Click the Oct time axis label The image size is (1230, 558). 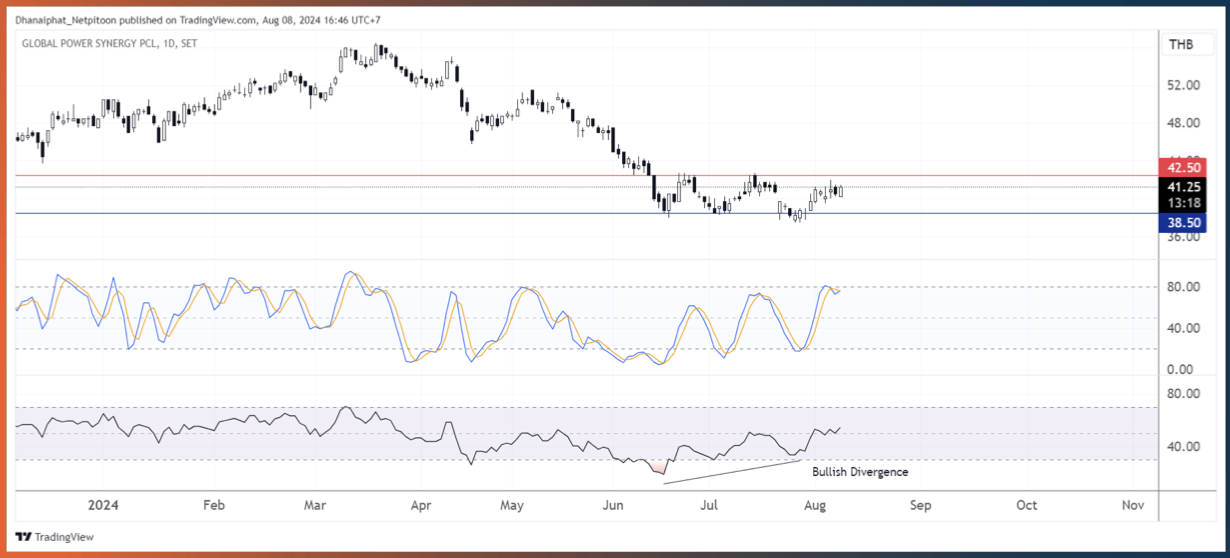[1026, 505]
